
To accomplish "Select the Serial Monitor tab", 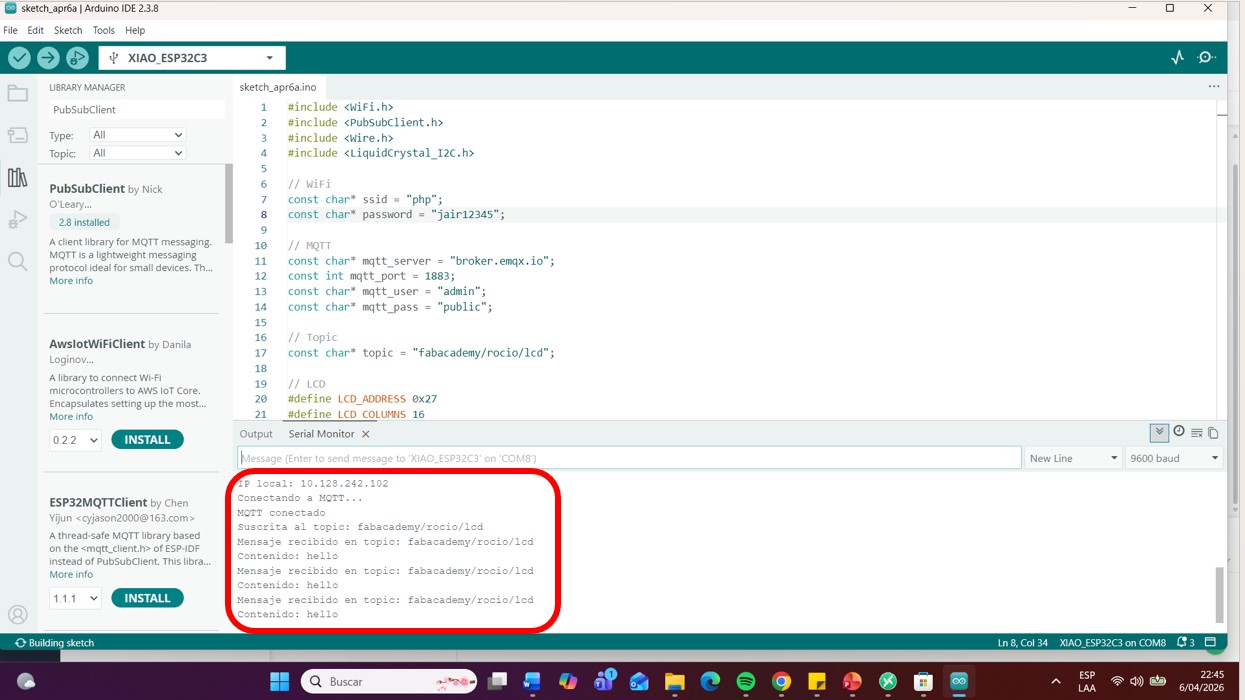I will [321, 434].
